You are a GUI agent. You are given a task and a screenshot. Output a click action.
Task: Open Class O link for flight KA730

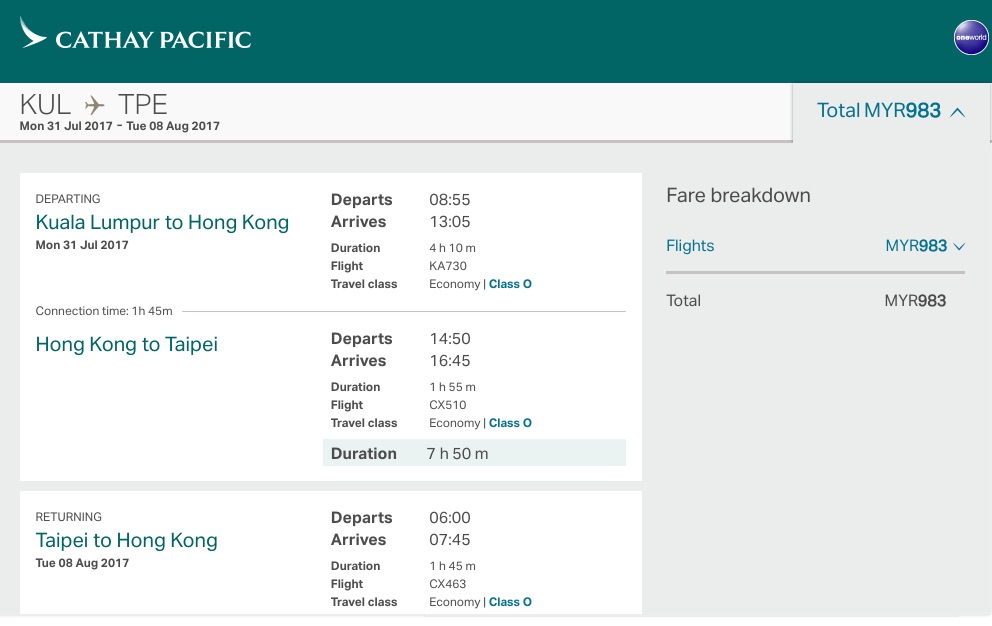pyautogui.click(x=510, y=284)
